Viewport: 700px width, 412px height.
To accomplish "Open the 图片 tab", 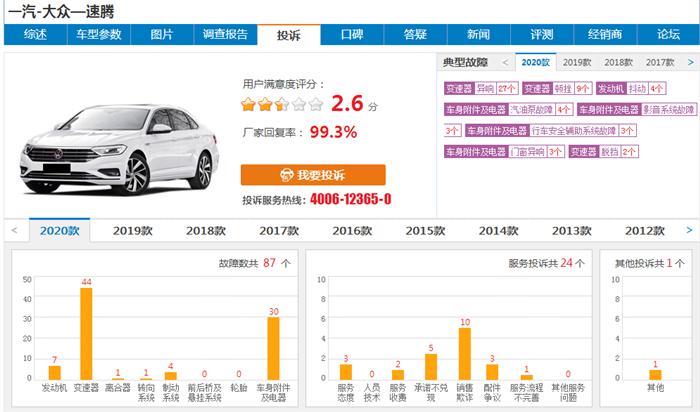I will (162, 34).
